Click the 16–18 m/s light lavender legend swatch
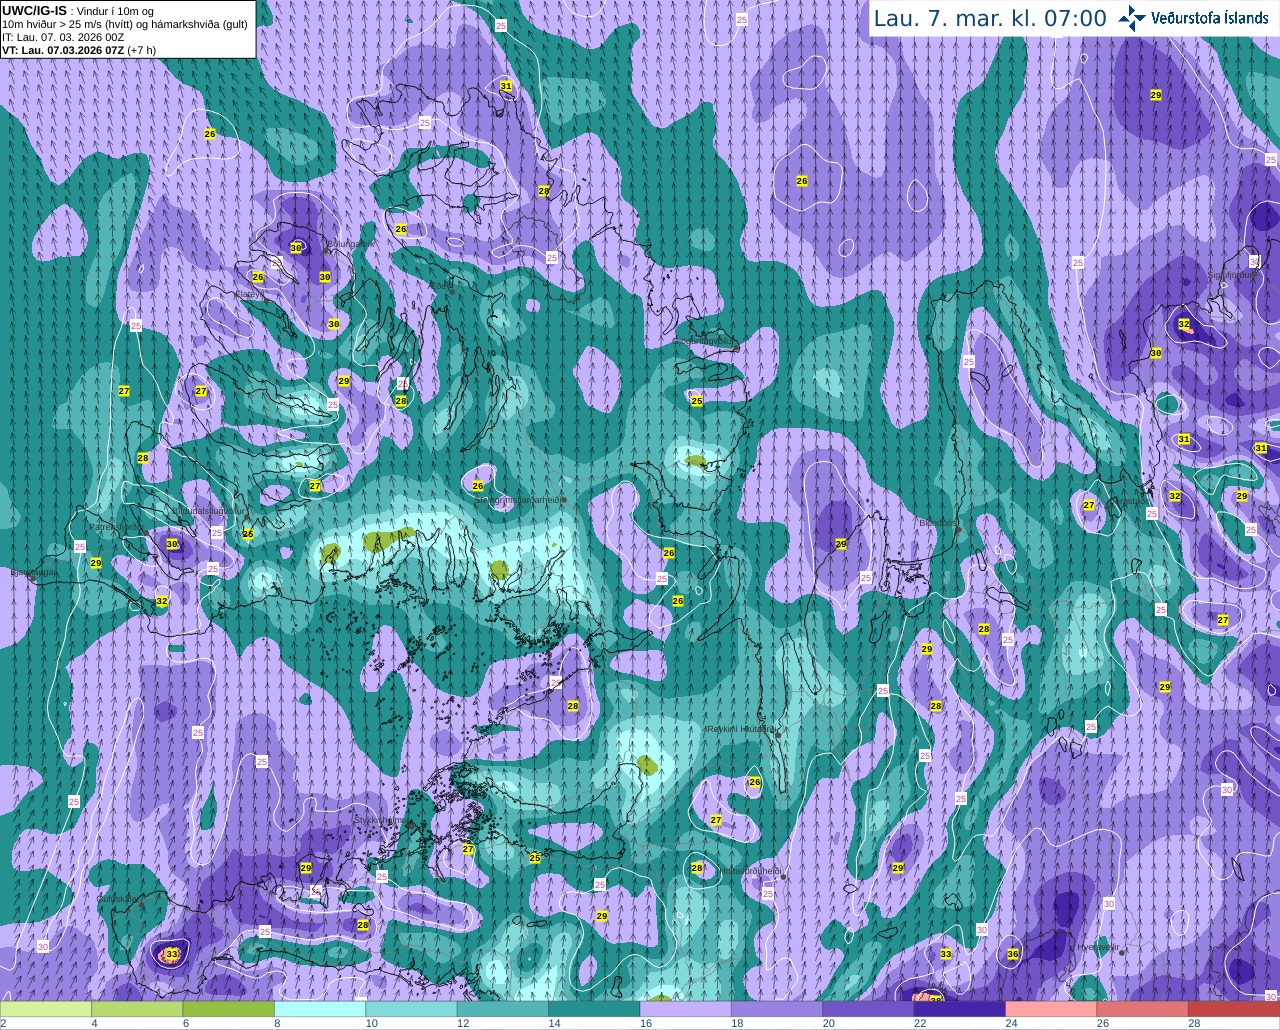Screen dimensions: 1280x1030 point(685,1009)
